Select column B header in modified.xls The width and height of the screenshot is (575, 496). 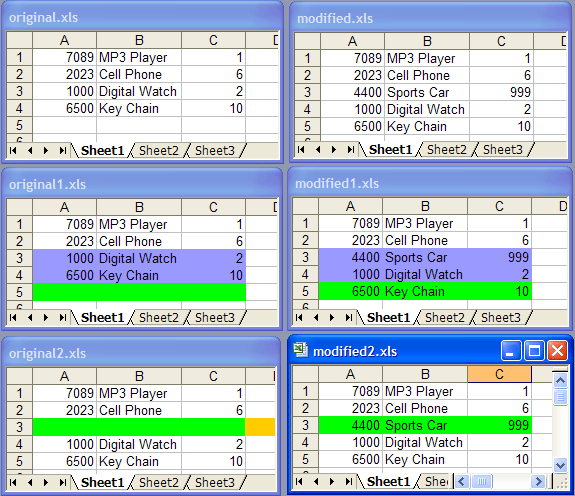(x=427, y=41)
